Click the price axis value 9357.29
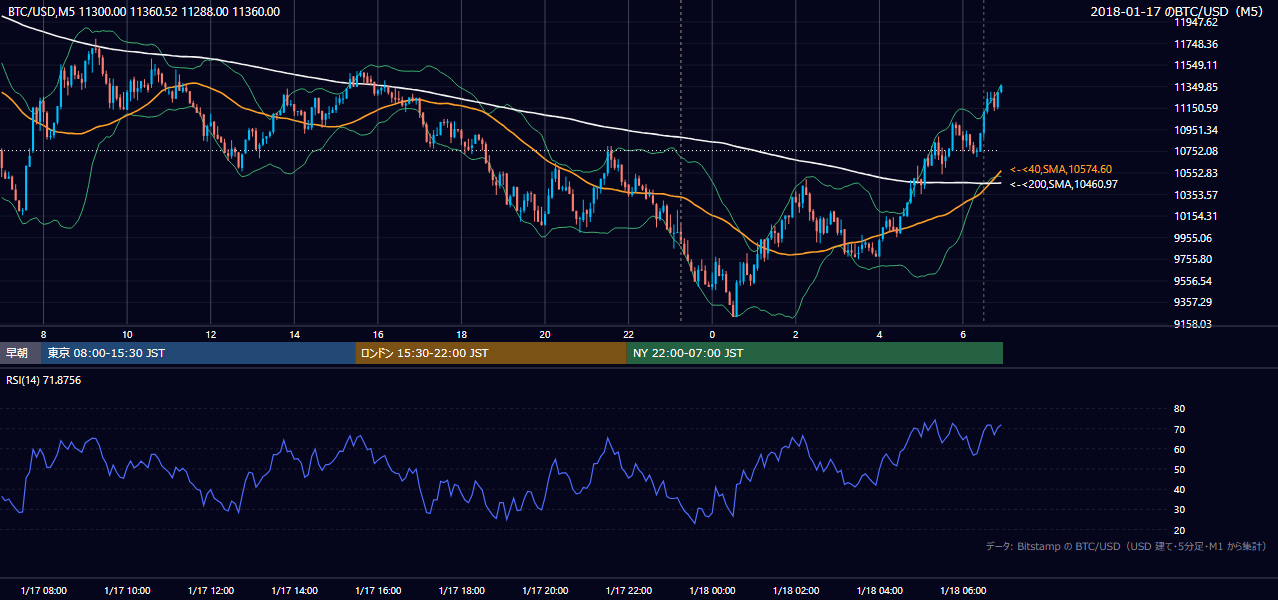 (1195, 302)
